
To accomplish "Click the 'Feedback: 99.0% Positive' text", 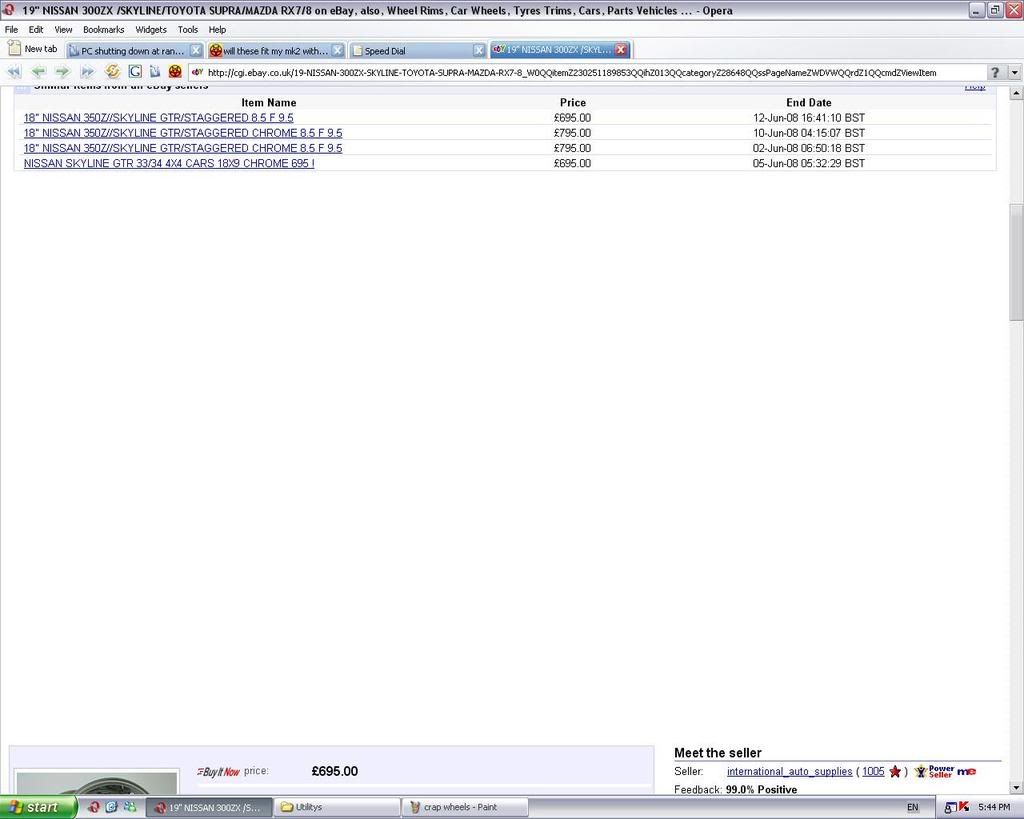I will [735, 790].
